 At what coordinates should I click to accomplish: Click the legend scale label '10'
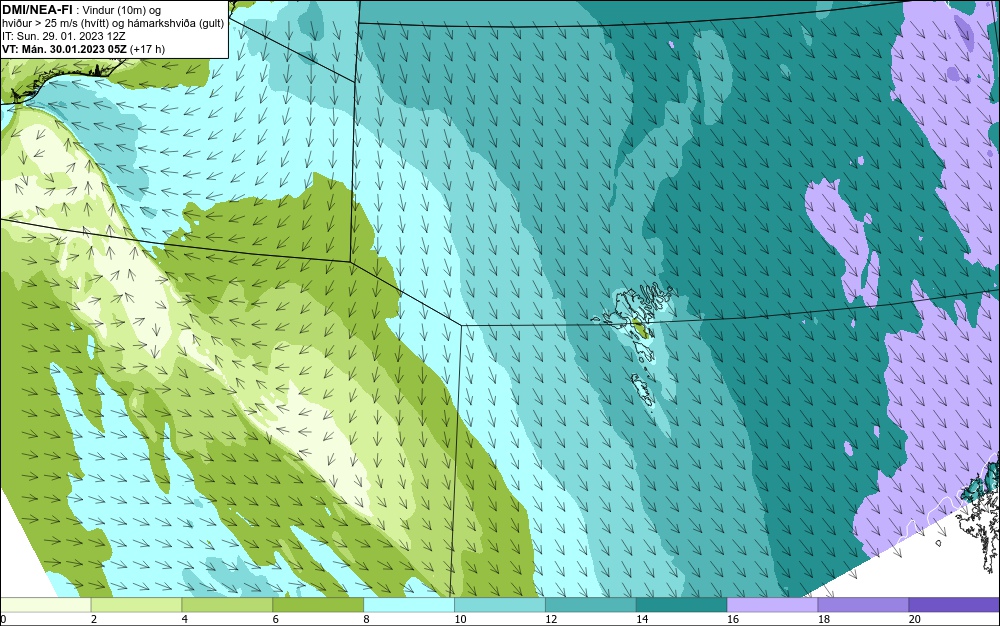[460, 619]
